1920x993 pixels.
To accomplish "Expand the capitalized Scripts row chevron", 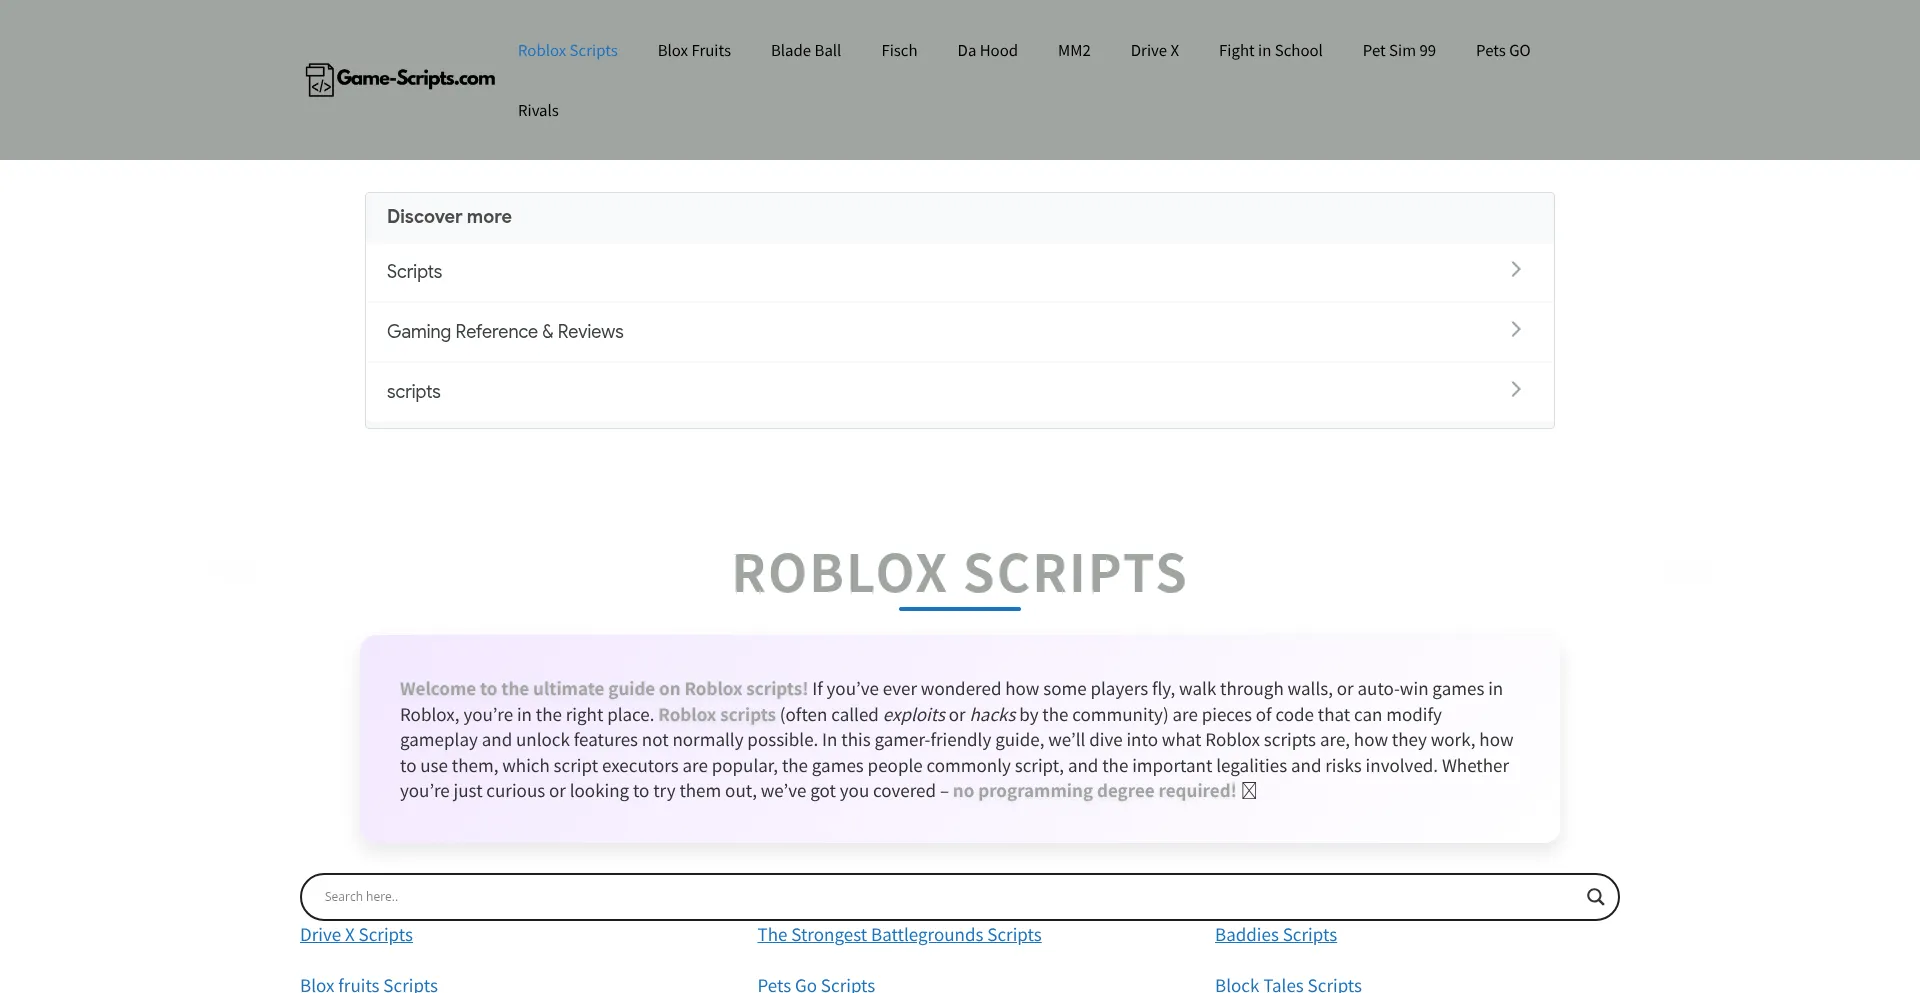I will pyautogui.click(x=1516, y=269).
